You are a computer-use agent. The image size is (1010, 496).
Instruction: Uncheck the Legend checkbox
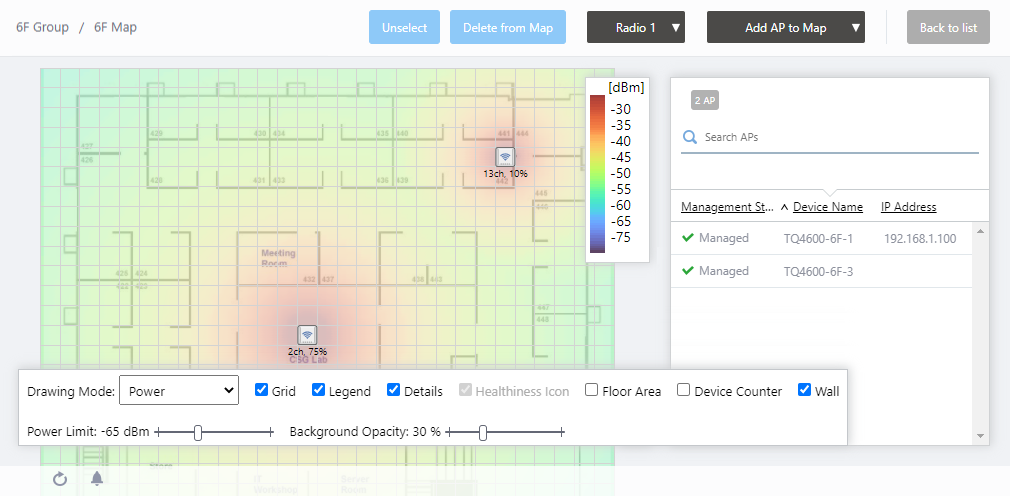point(318,390)
